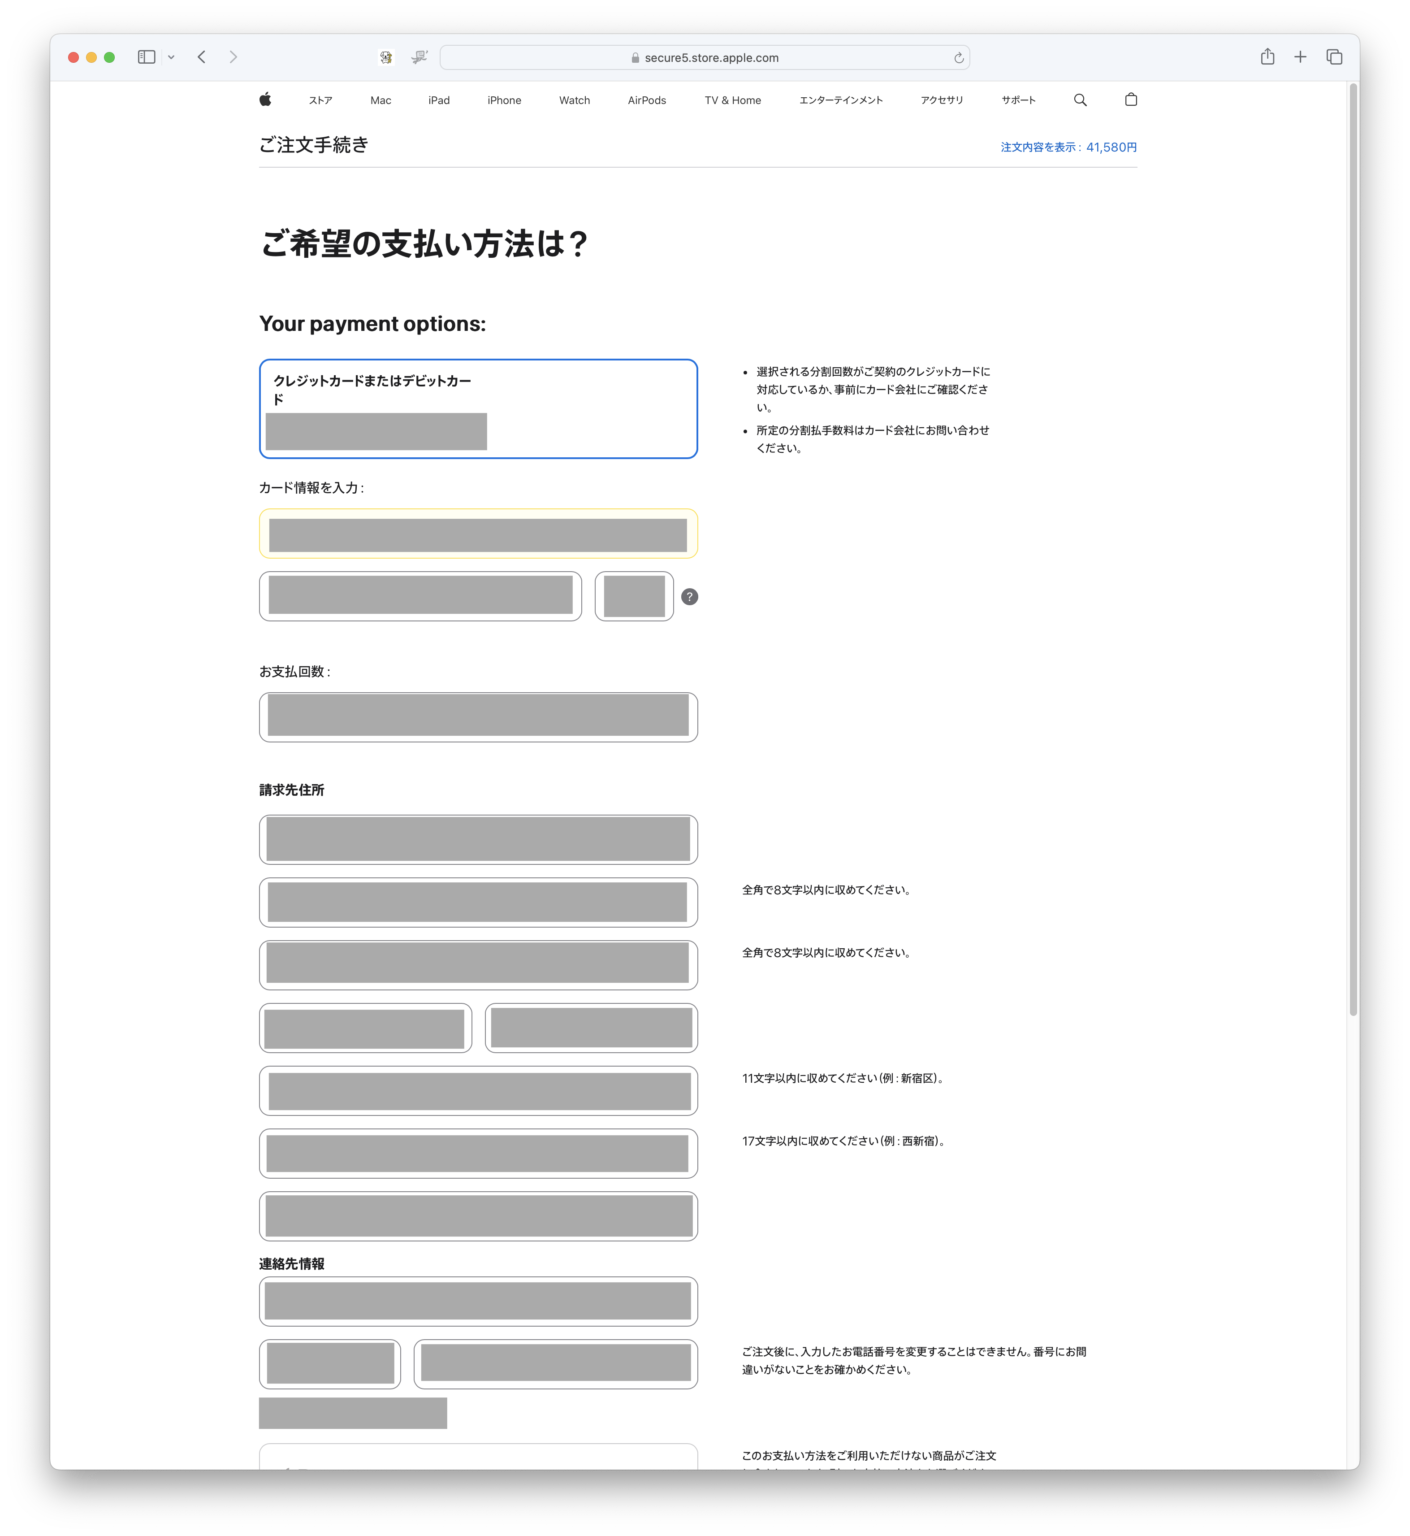Open the サポート link in navigation
1410x1536 pixels.
(x=1018, y=100)
